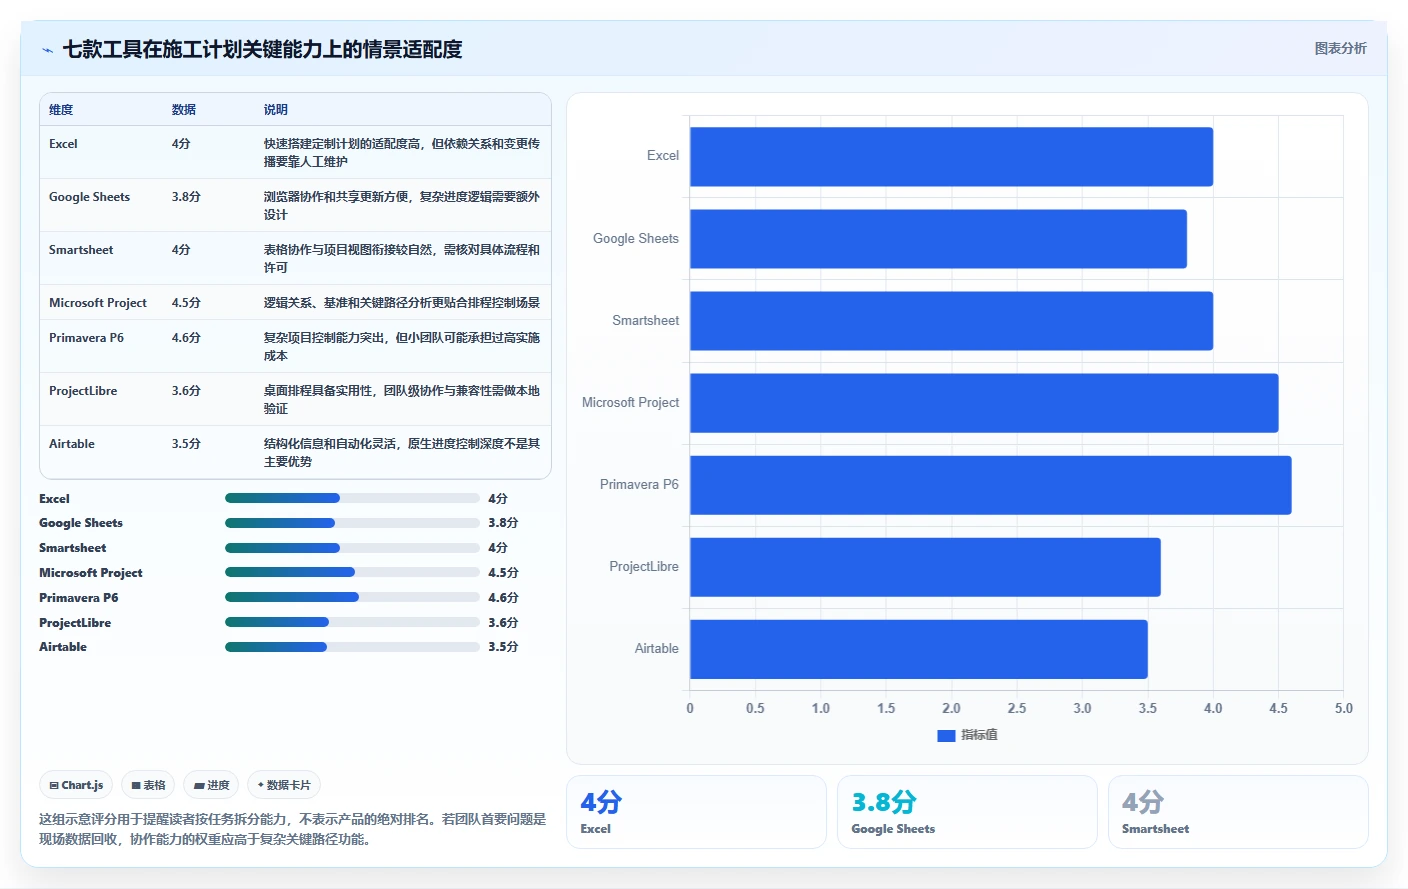
Task: Click the Microsoft Project progress bar
Action: (352, 572)
